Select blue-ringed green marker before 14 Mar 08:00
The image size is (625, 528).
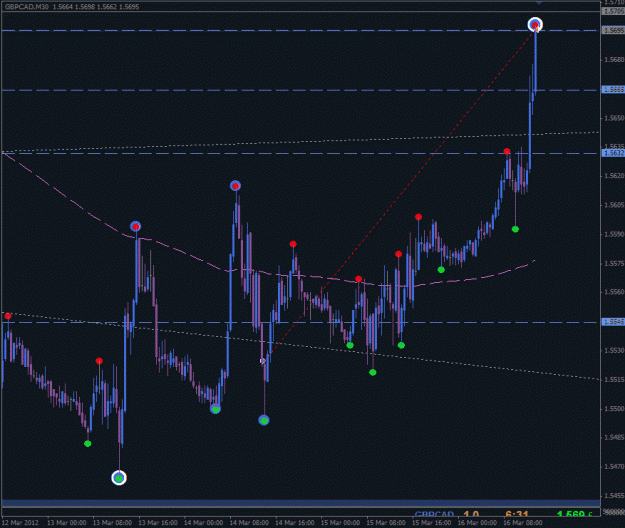pyautogui.click(x=215, y=409)
